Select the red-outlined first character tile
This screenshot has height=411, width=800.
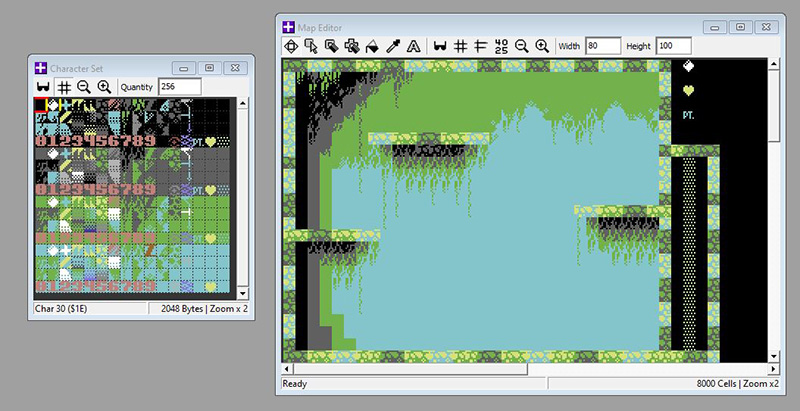coord(41,104)
